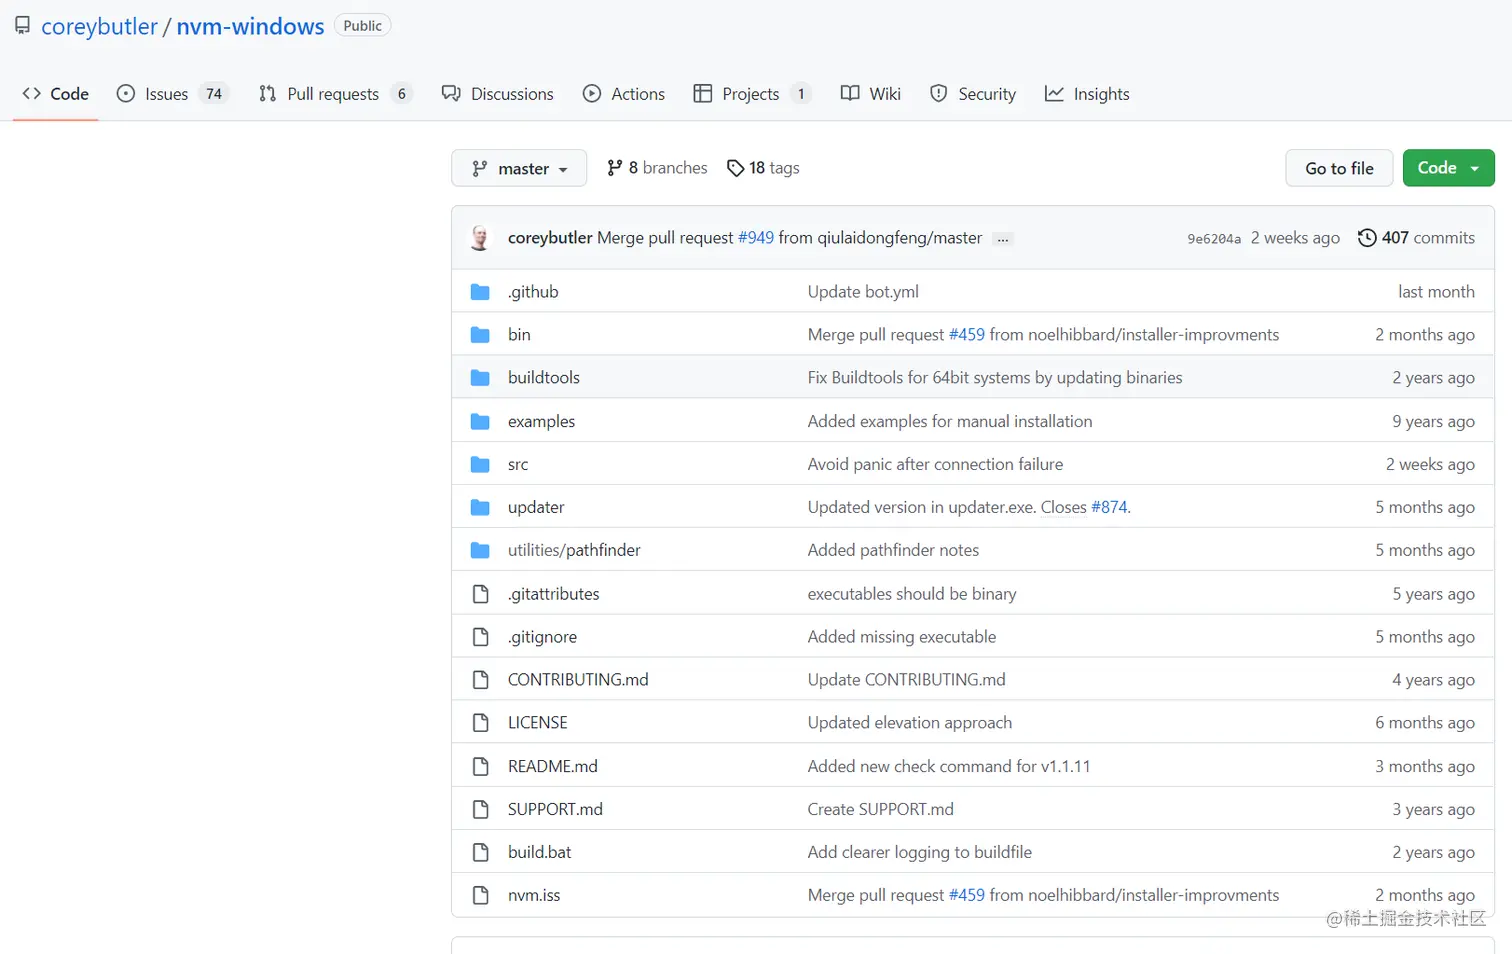Open the README.md file
1512x954 pixels.
553,767
